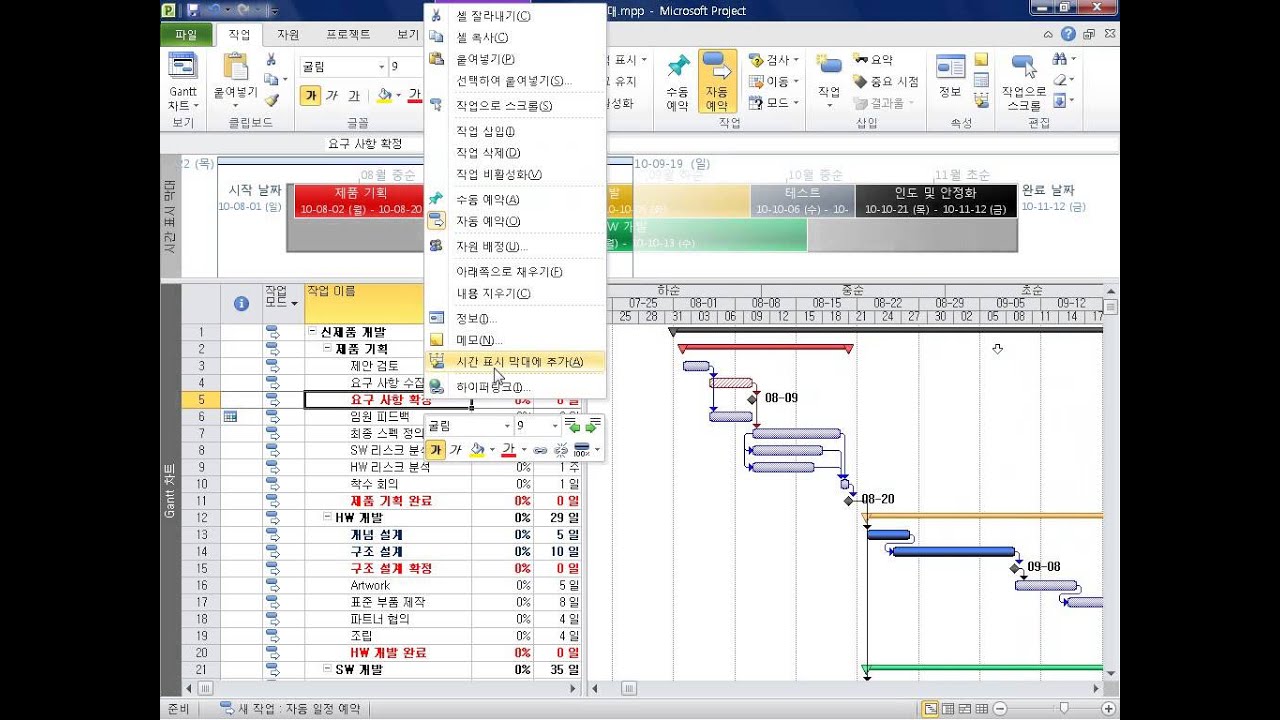The height and width of the screenshot is (720, 1280).
Task: Collapse the 신제품 개발 summary task
Action: 312,332
